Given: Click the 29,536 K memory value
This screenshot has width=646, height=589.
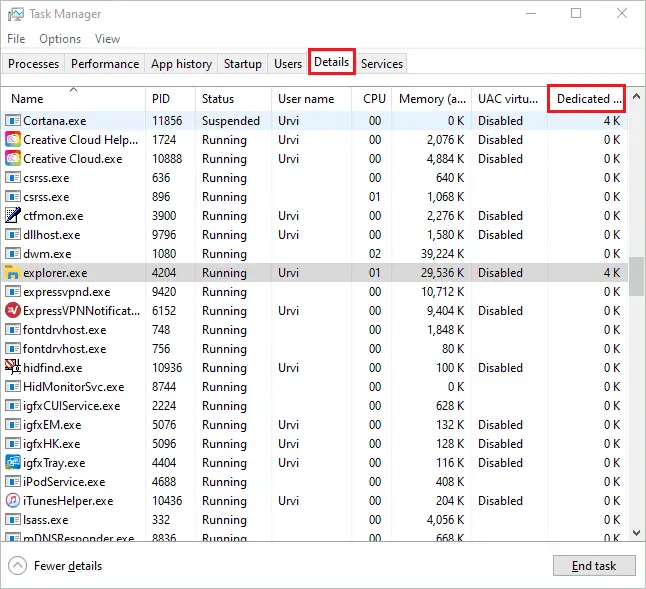Looking at the screenshot, I should [442, 273].
